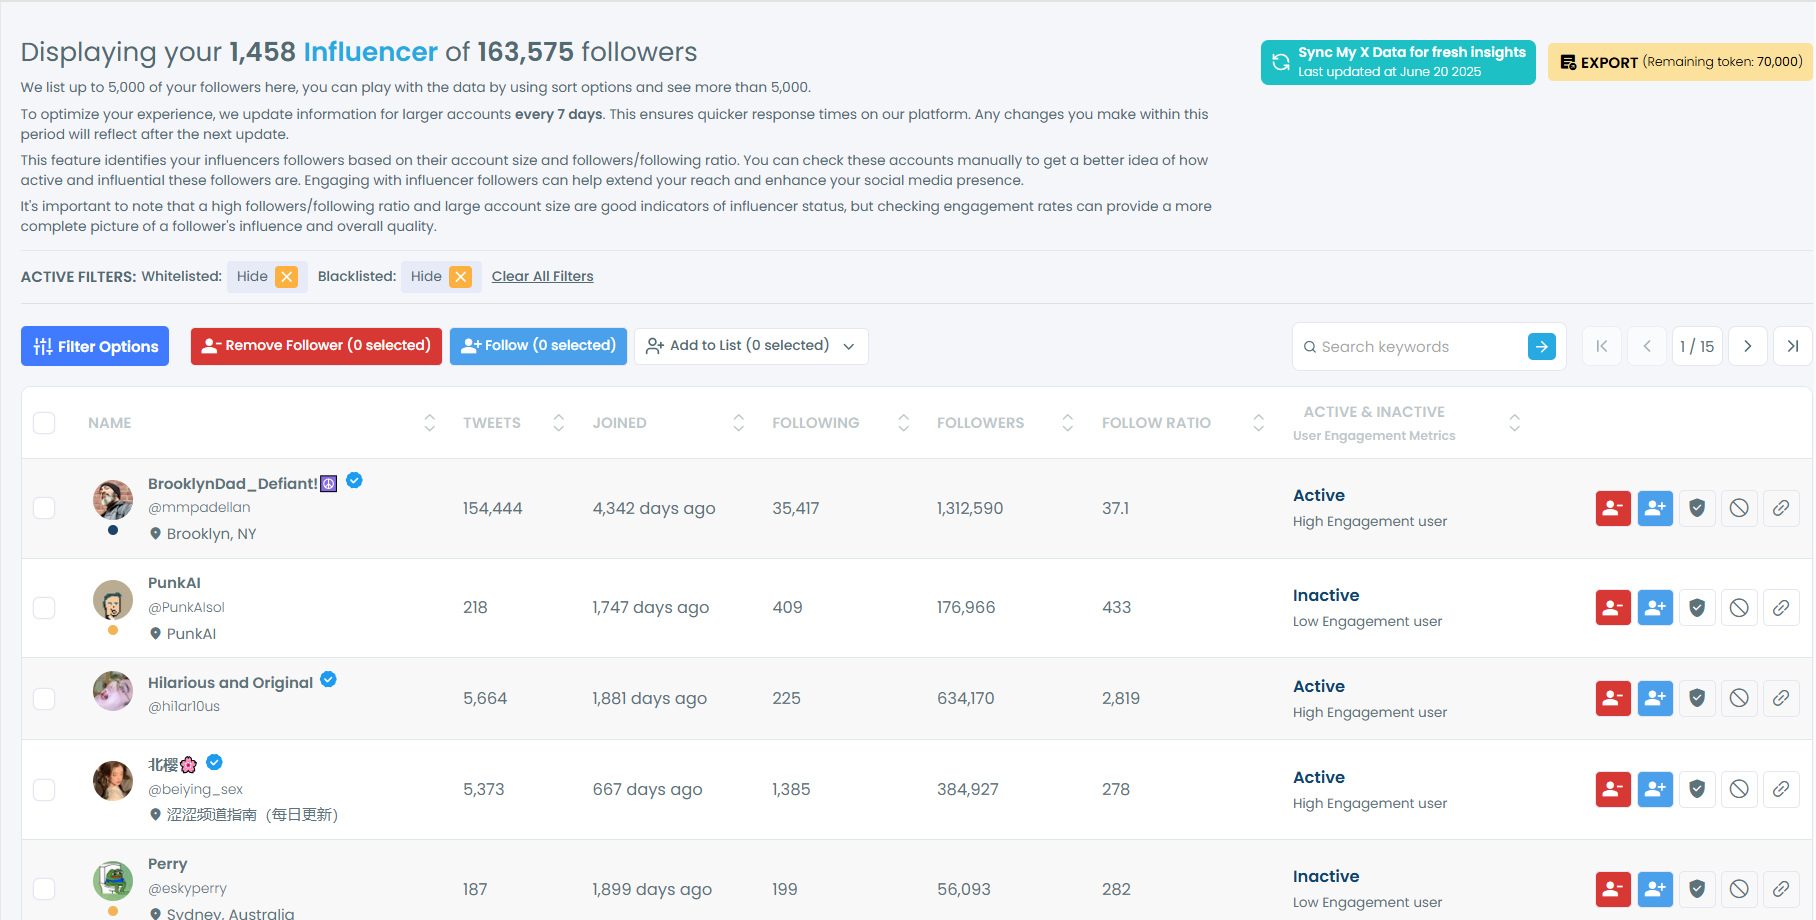The height and width of the screenshot is (920, 1816).
Task: Click the Clear All Filters link
Action: tap(542, 276)
